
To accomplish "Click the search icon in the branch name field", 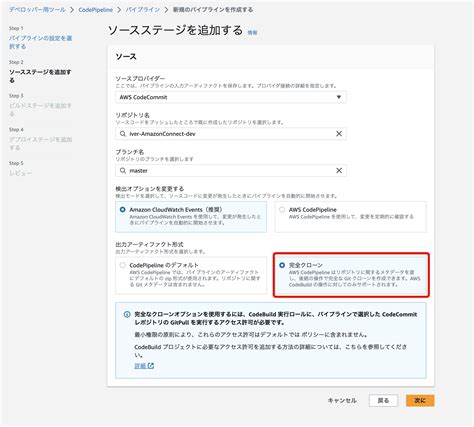I will (x=123, y=171).
